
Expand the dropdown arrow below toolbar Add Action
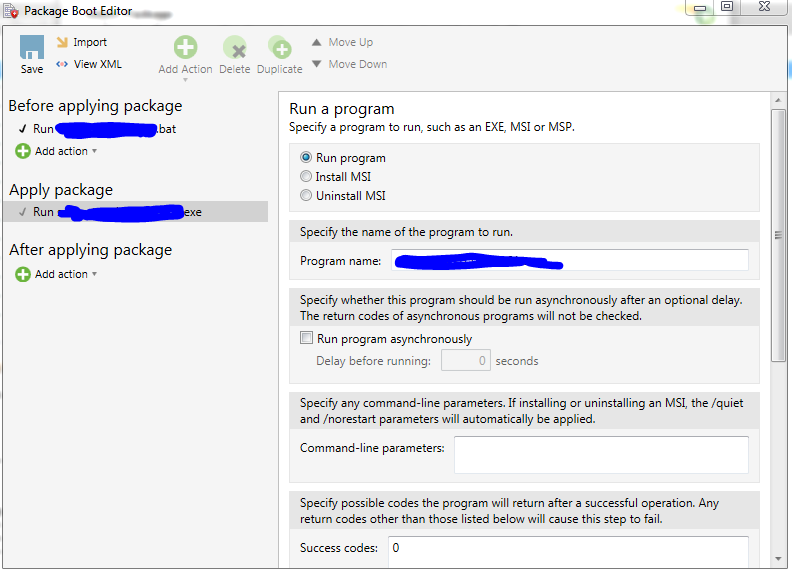(x=185, y=80)
